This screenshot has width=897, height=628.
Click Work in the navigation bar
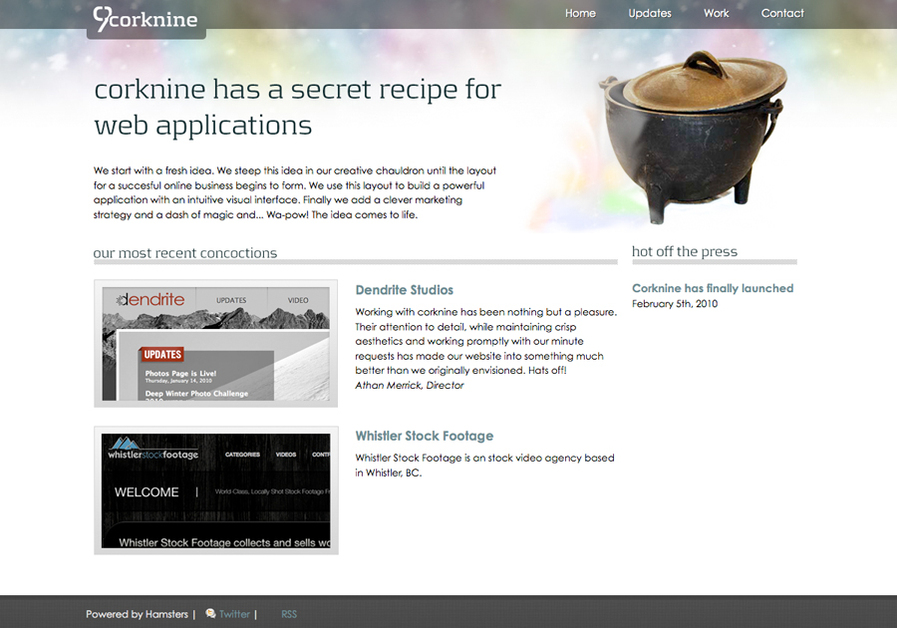(716, 13)
